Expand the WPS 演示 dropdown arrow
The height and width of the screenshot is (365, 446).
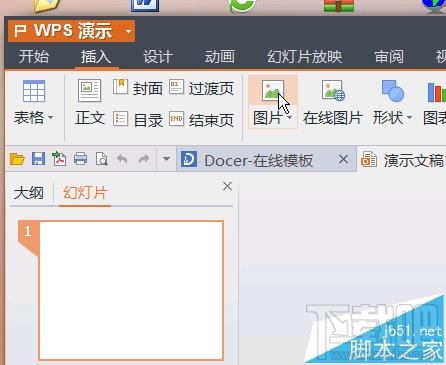128,32
